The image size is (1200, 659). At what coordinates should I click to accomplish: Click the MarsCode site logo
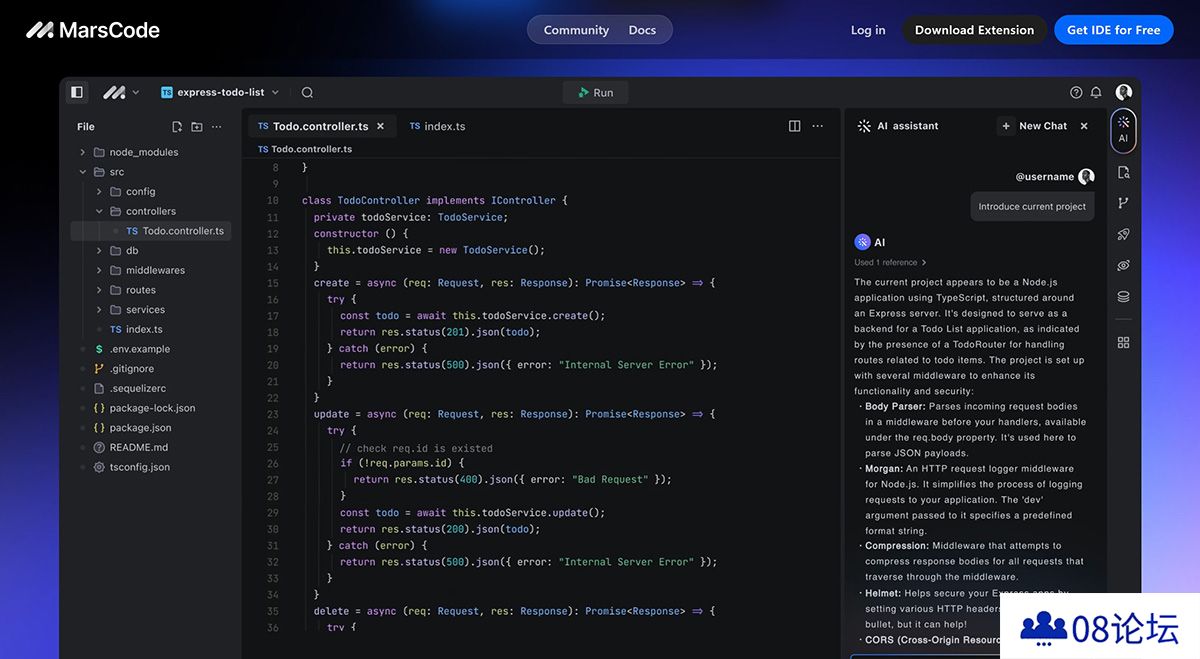point(93,30)
